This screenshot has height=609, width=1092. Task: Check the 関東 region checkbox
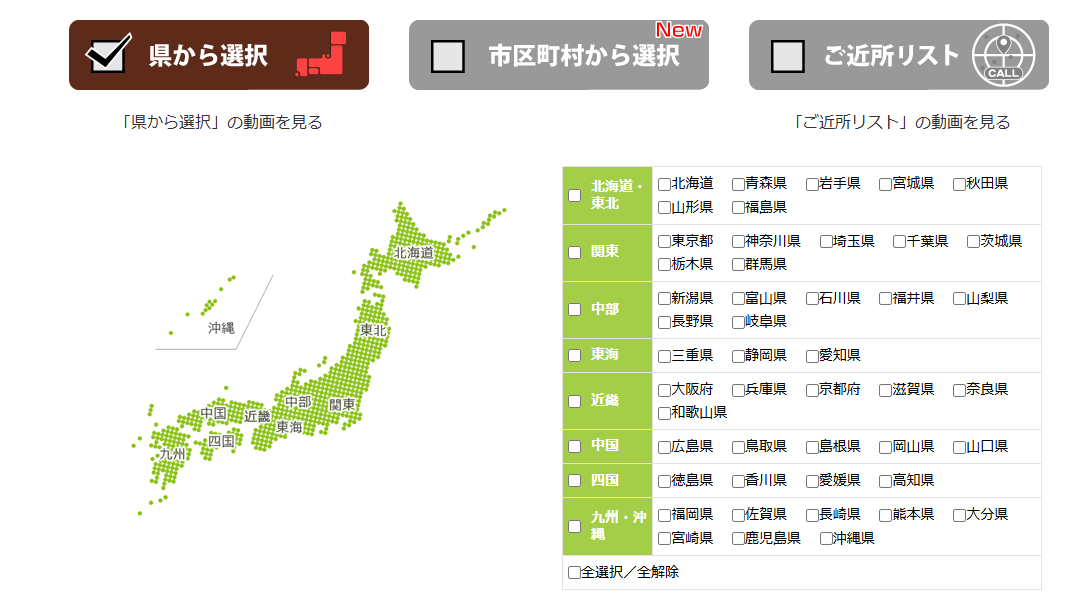point(575,252)
